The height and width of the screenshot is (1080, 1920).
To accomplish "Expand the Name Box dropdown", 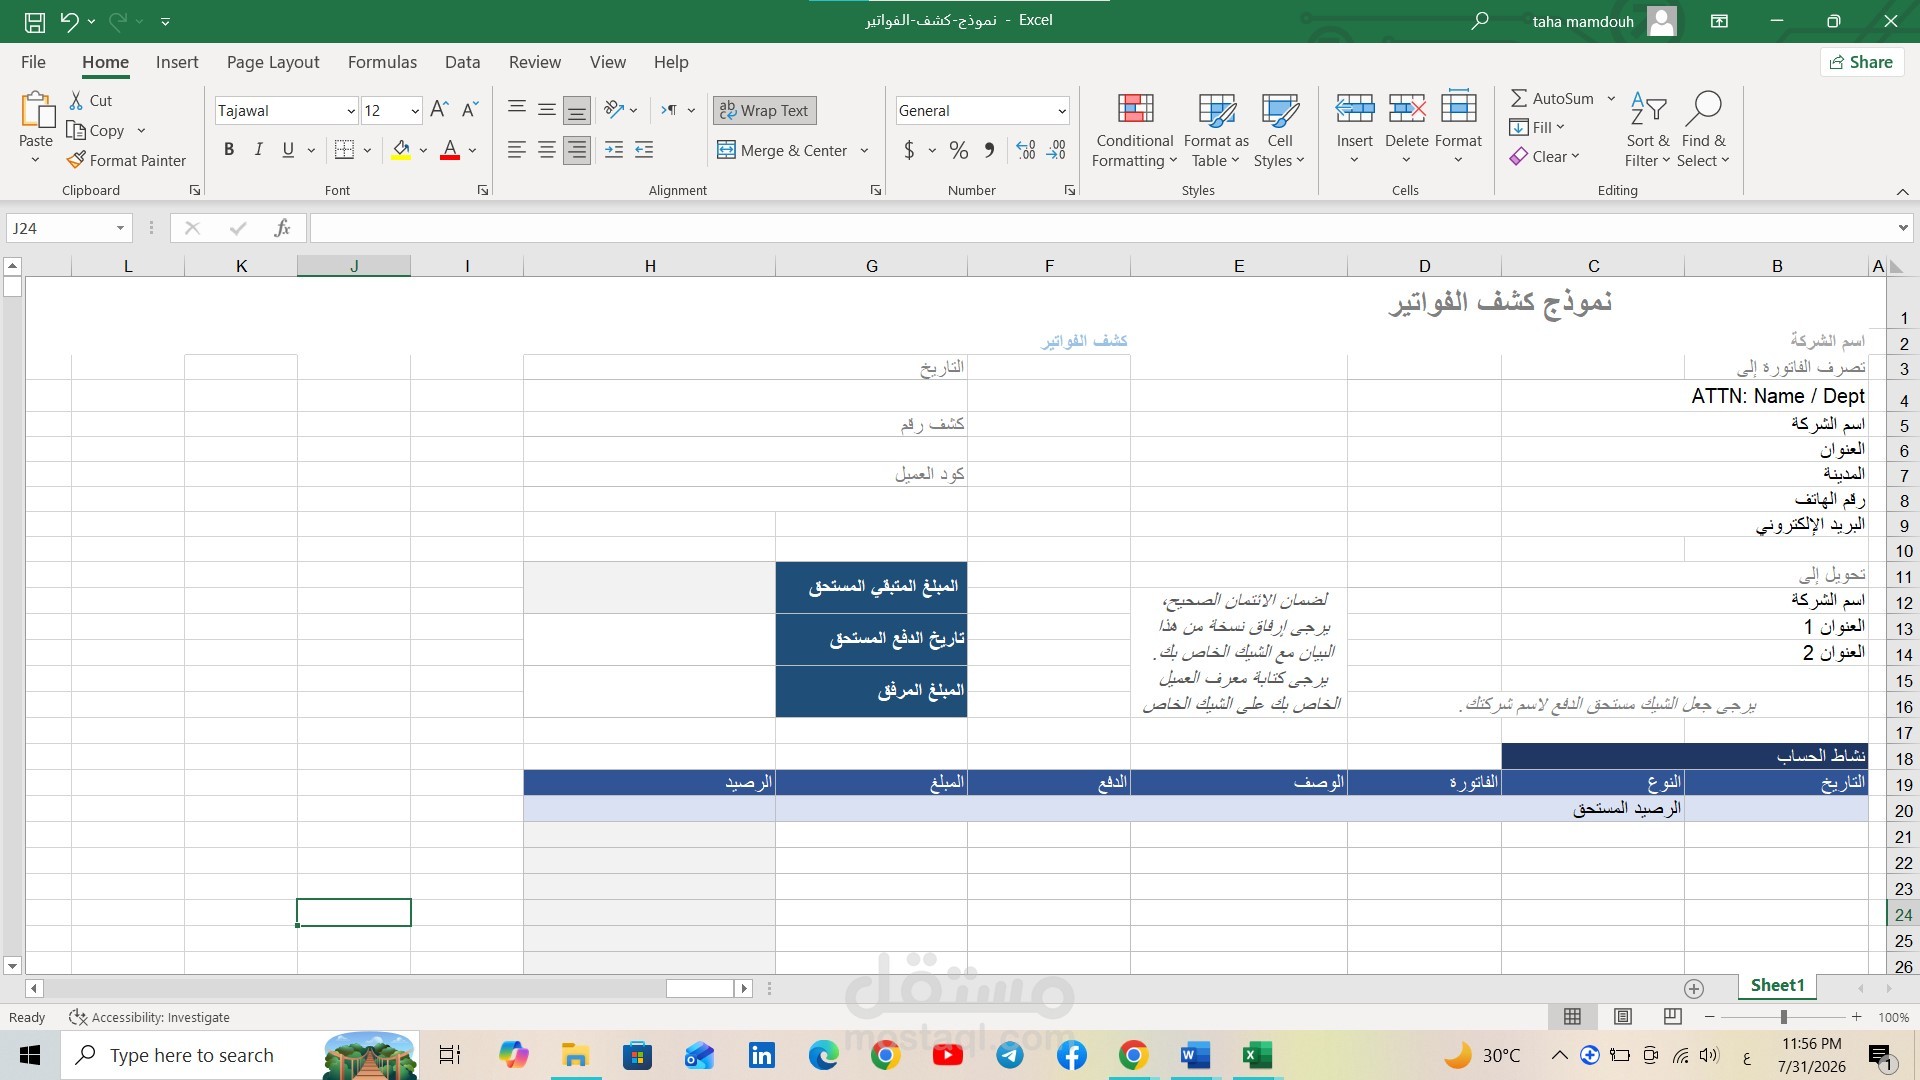I will (x=120, y=228).
